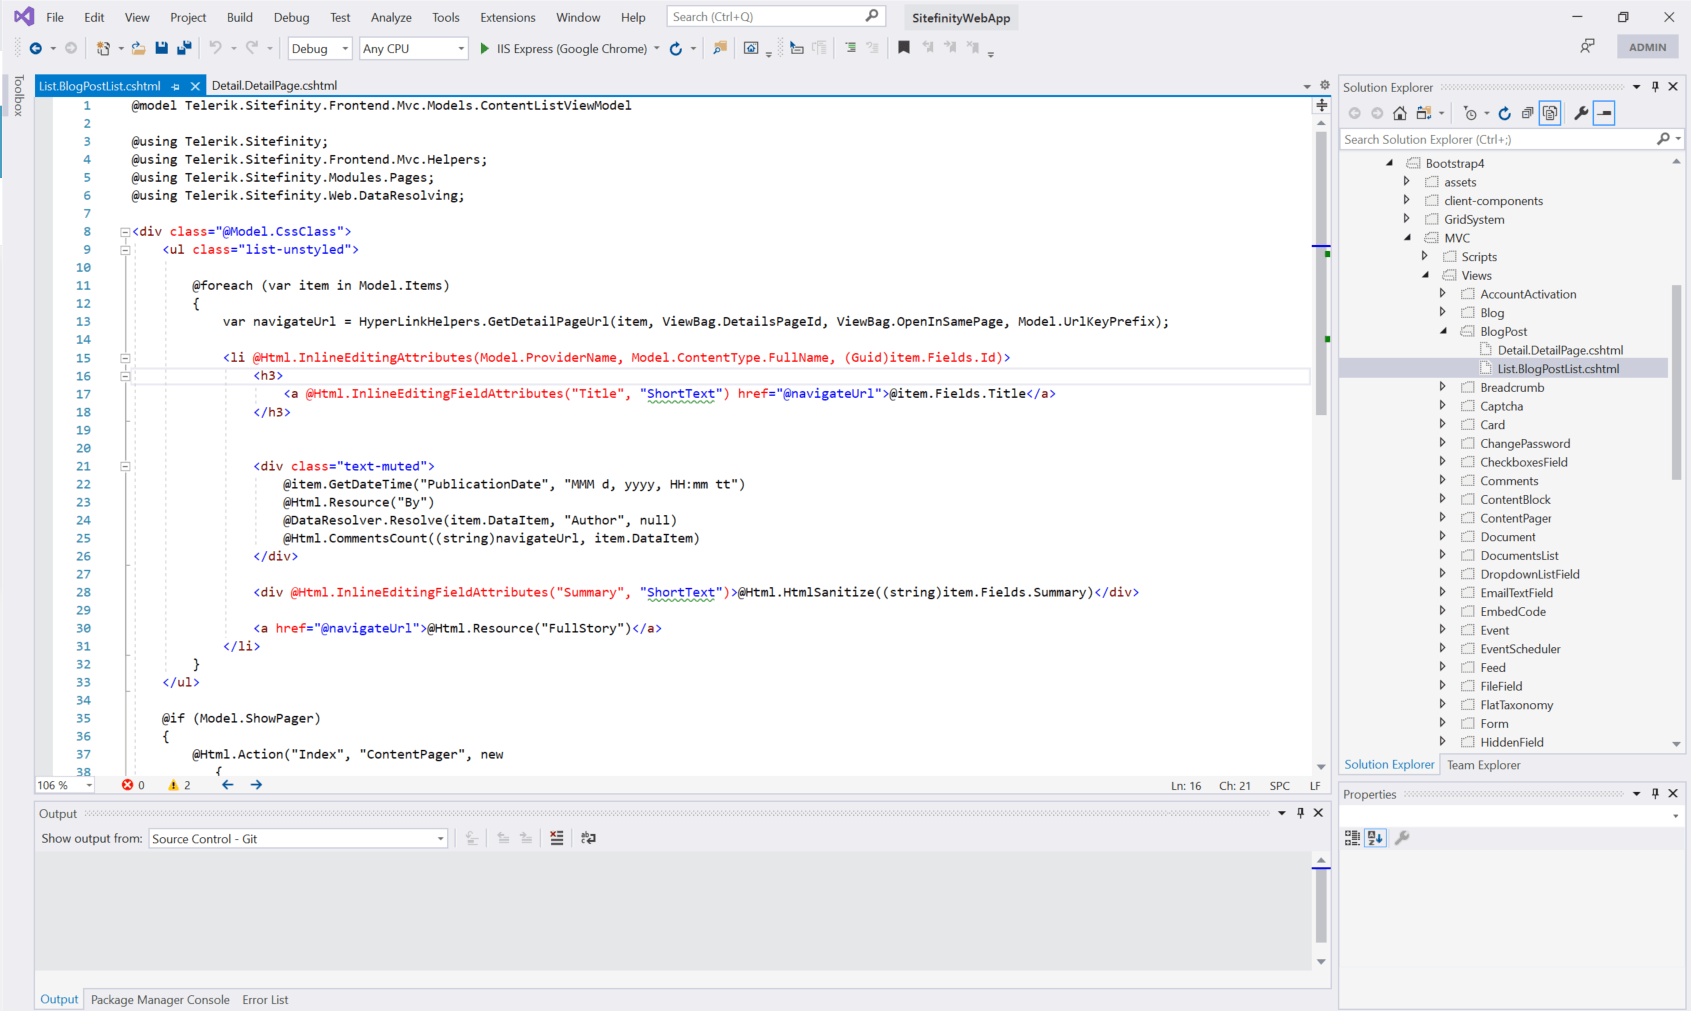This screenshot has height=1011, width=1691.
Task: Toggle Preview Selected Items in Solution Explorer
Action: point(1604,113)
